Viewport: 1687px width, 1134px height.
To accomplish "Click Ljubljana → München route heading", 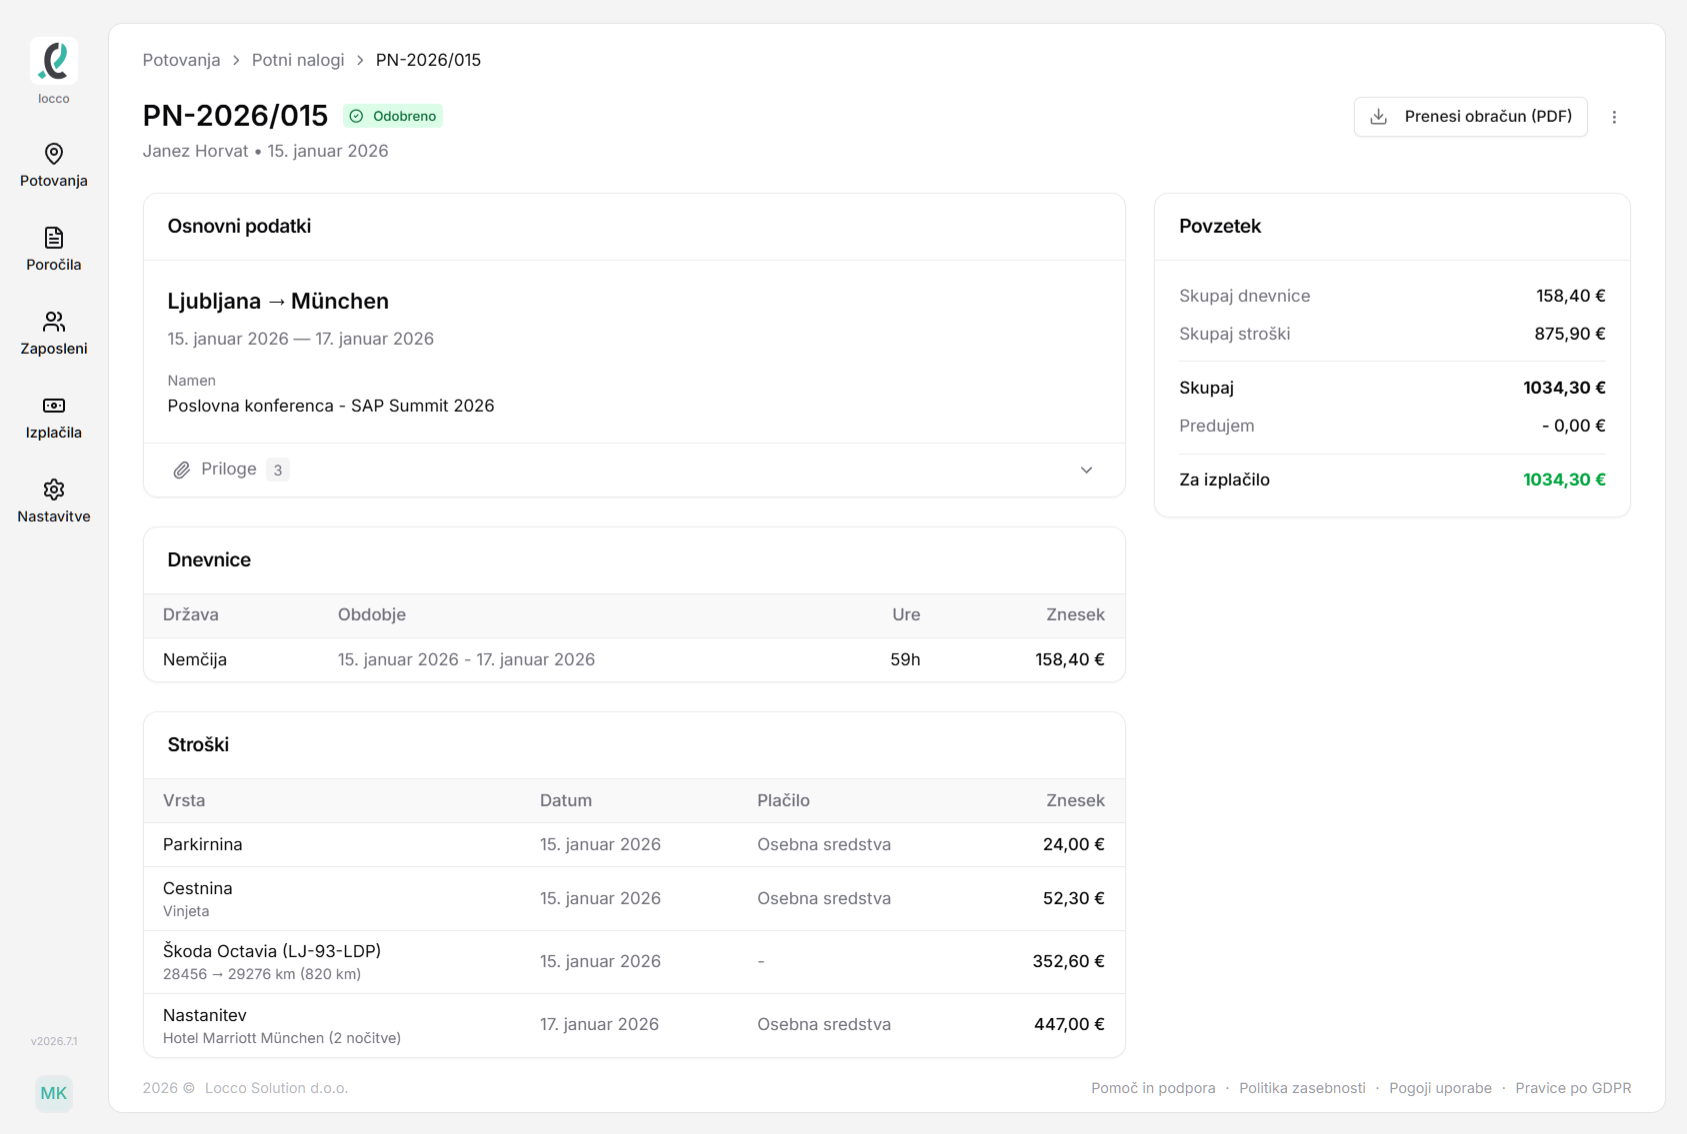I will pos(278,301).
